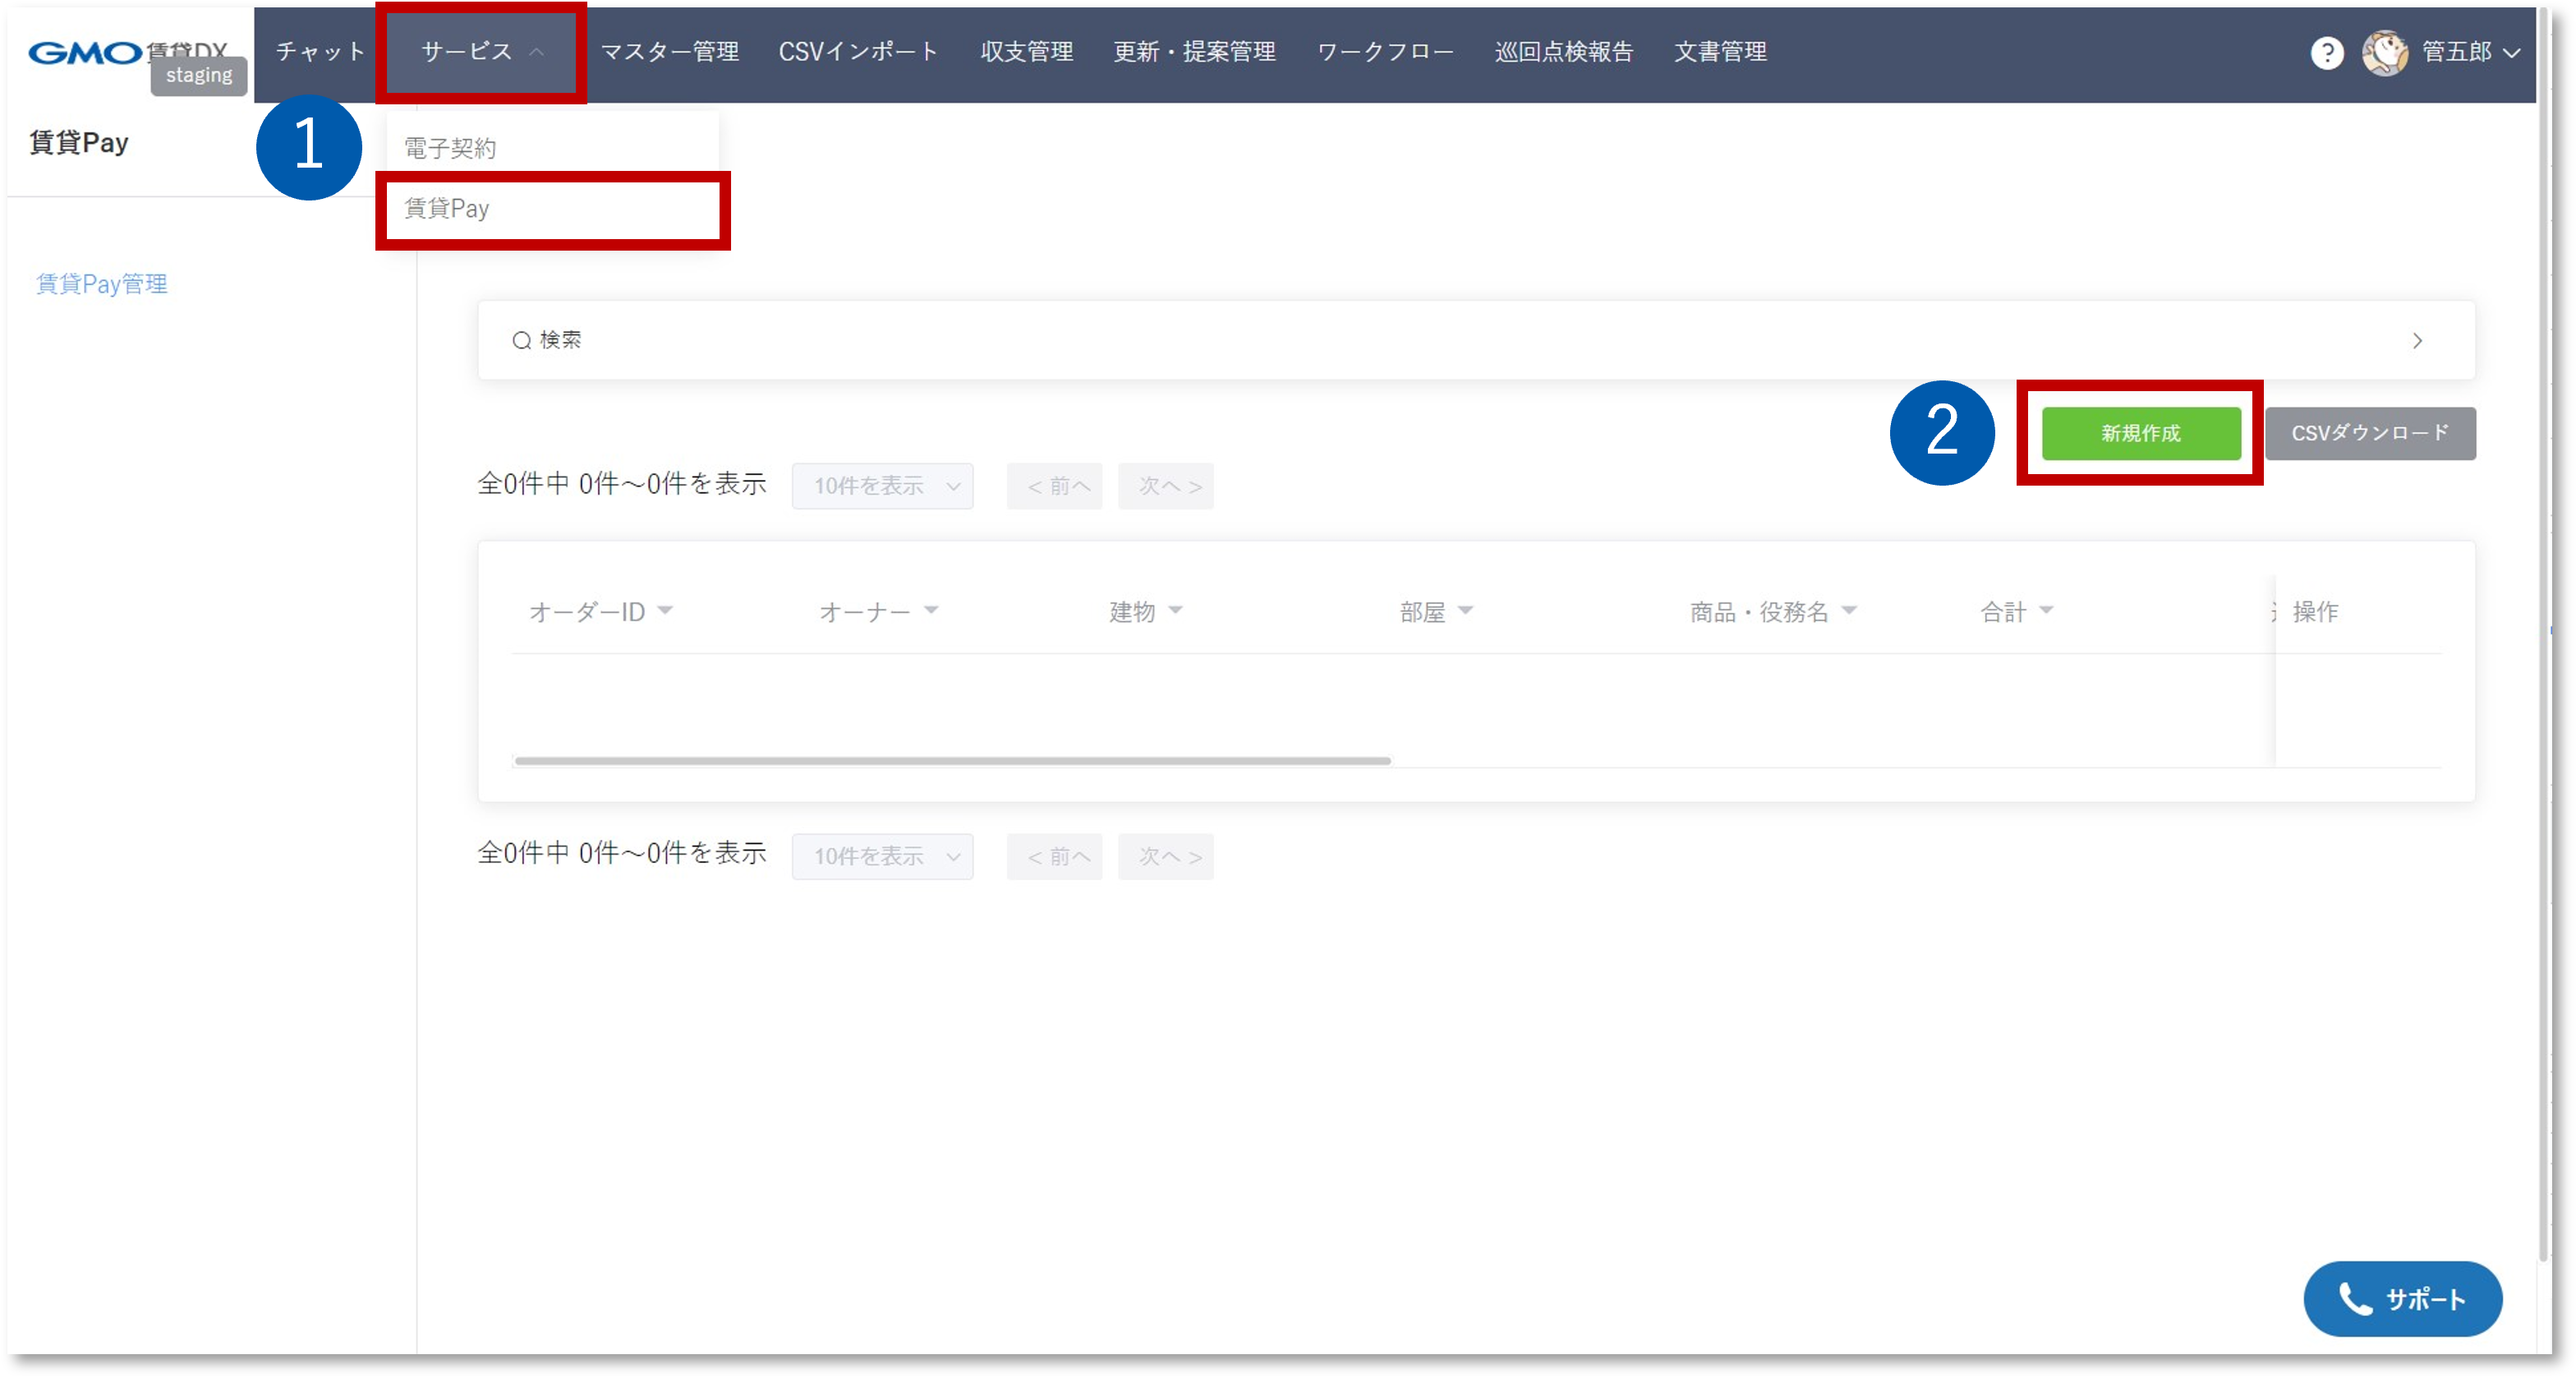Open top 10件を表示 dropdown
The image size is (2576, 1378).
[882, 486]
